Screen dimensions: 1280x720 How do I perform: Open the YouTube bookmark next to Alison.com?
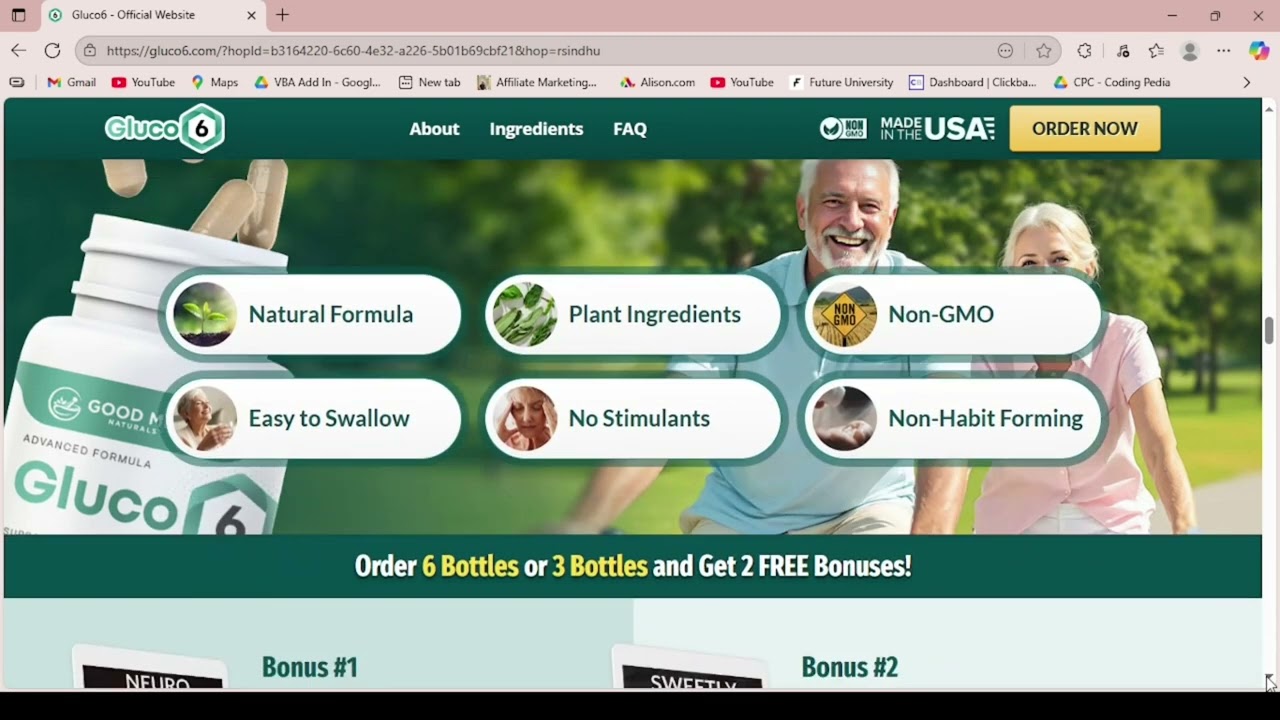(x=742, y=82)
